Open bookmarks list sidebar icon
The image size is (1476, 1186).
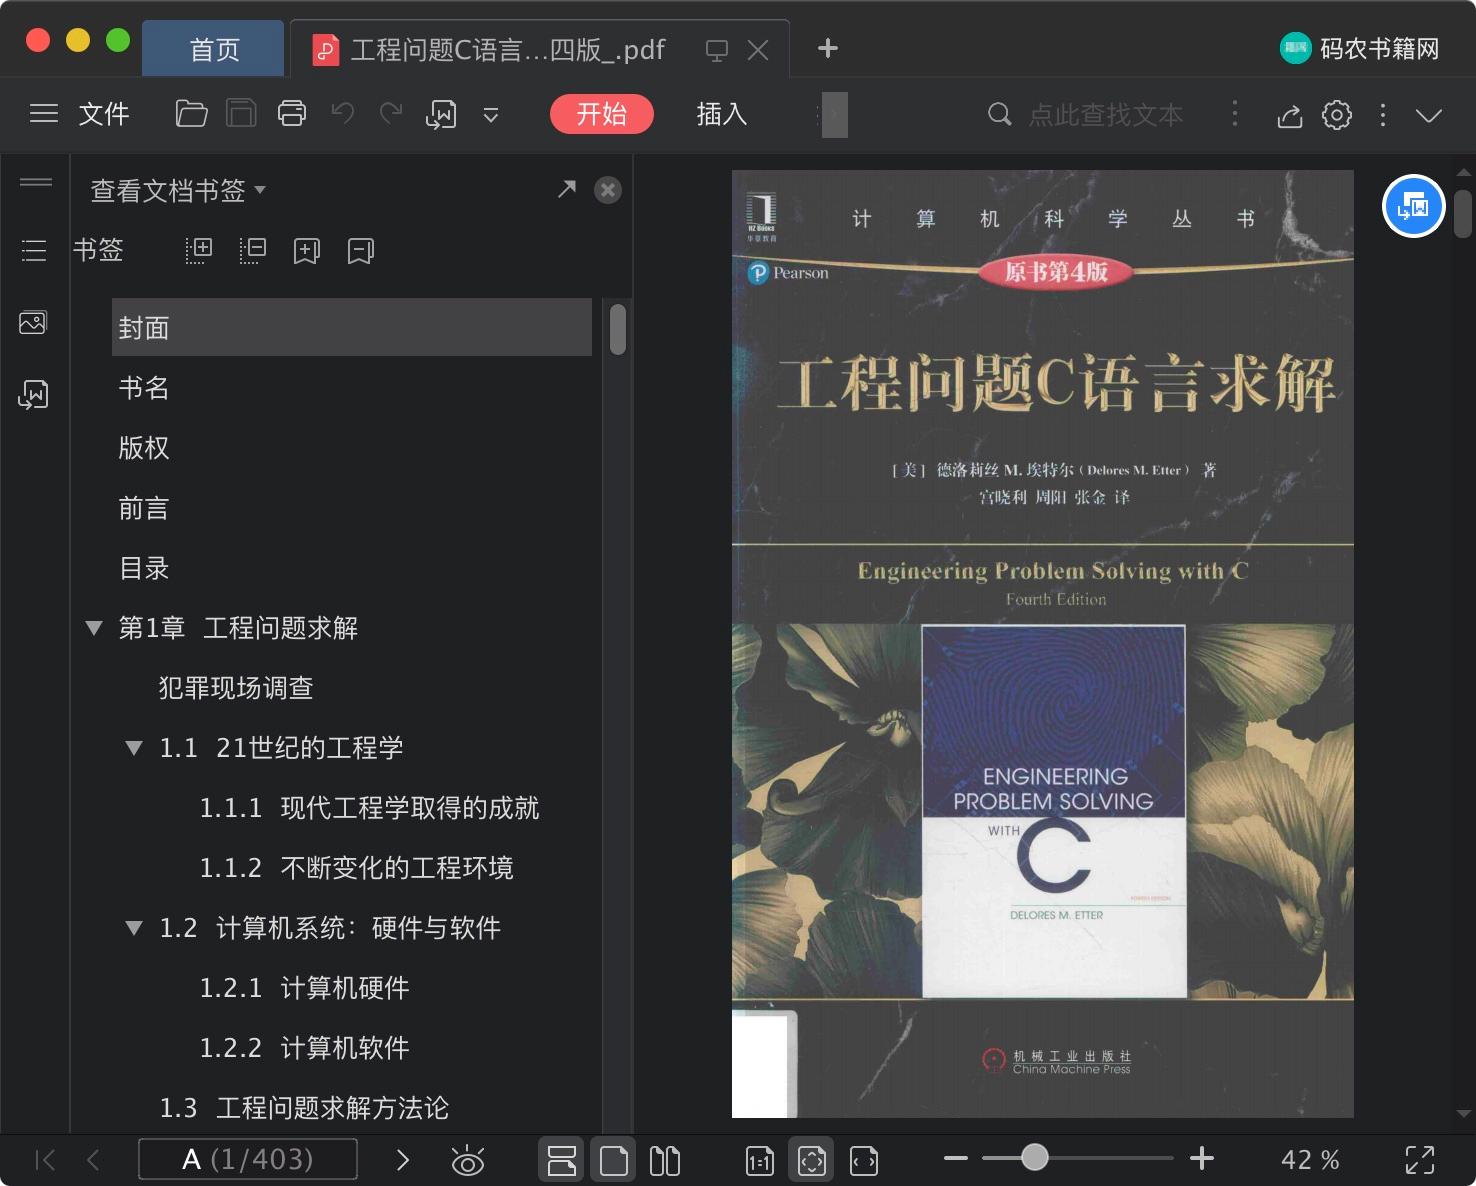coord(34,250)
